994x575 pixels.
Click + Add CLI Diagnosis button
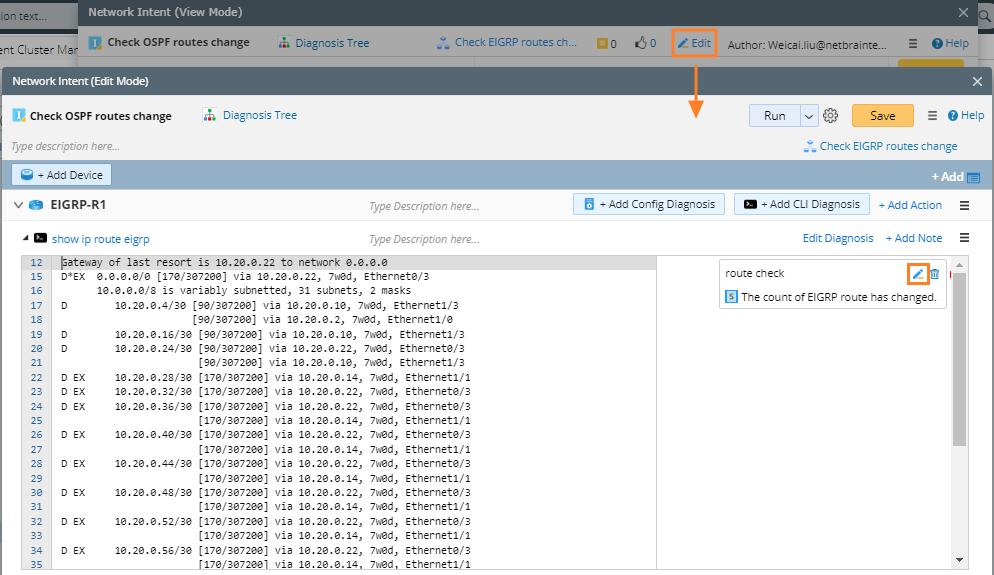[x=802, y=204]
